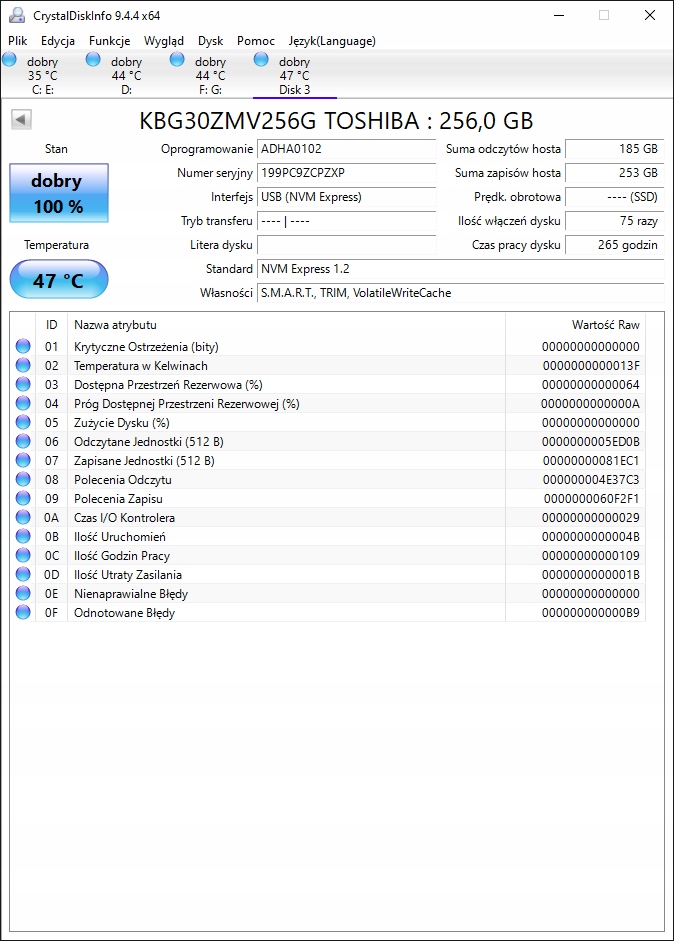Click the blue orb beside Odnotowane Błędy
Image resolution: width=674 pixels, height=941 pixels.
(23, 612)
